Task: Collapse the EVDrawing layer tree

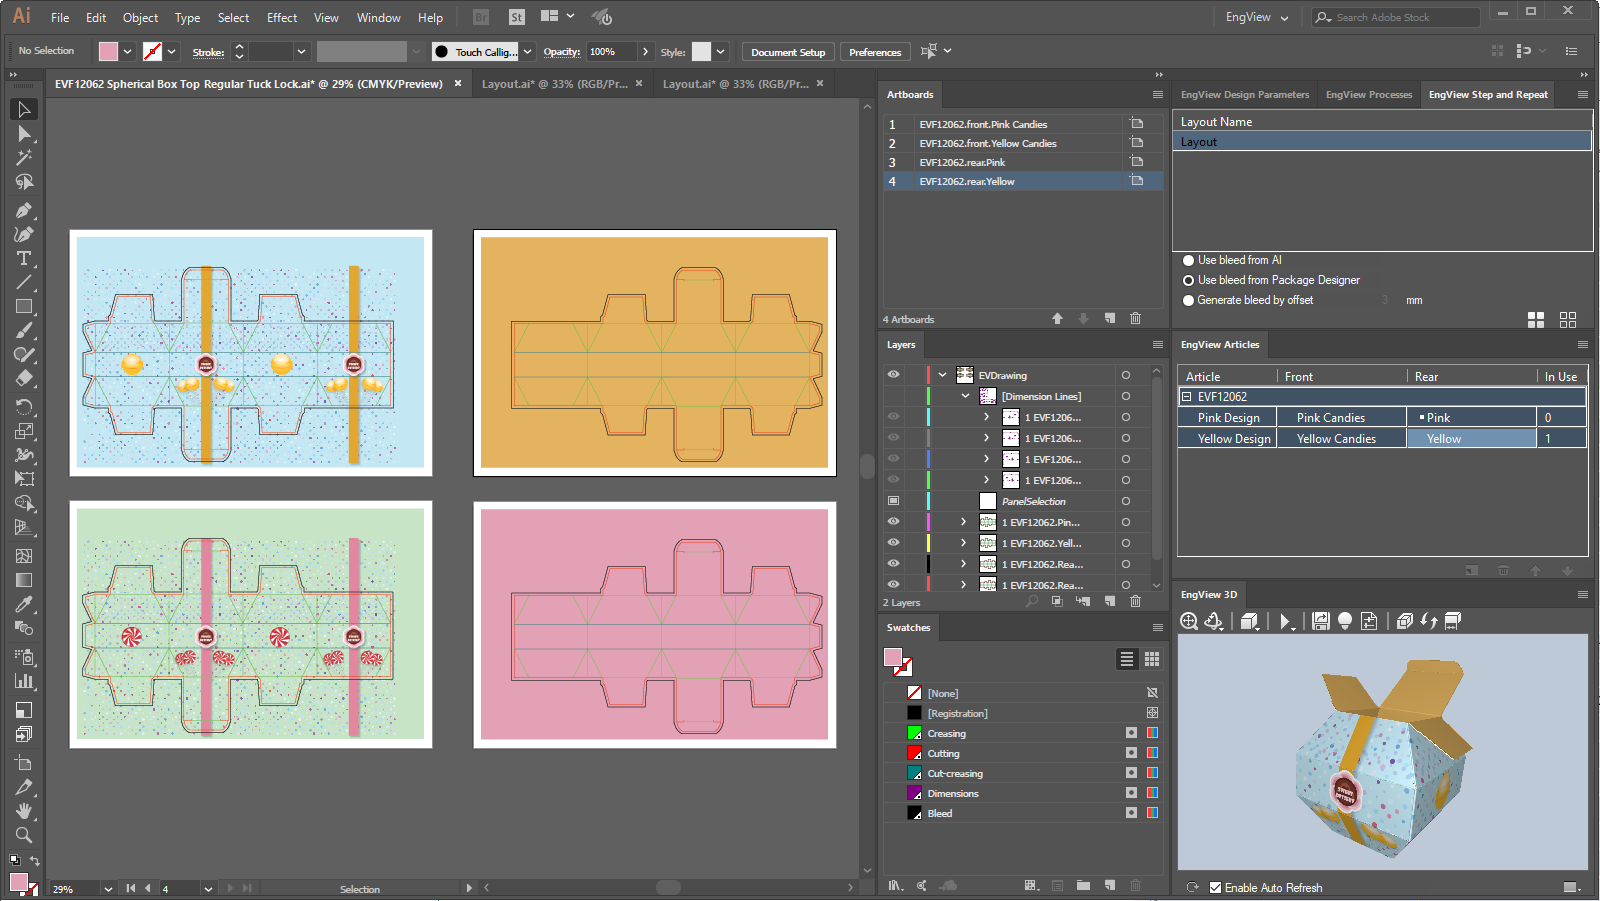Action: coord(942,375)
